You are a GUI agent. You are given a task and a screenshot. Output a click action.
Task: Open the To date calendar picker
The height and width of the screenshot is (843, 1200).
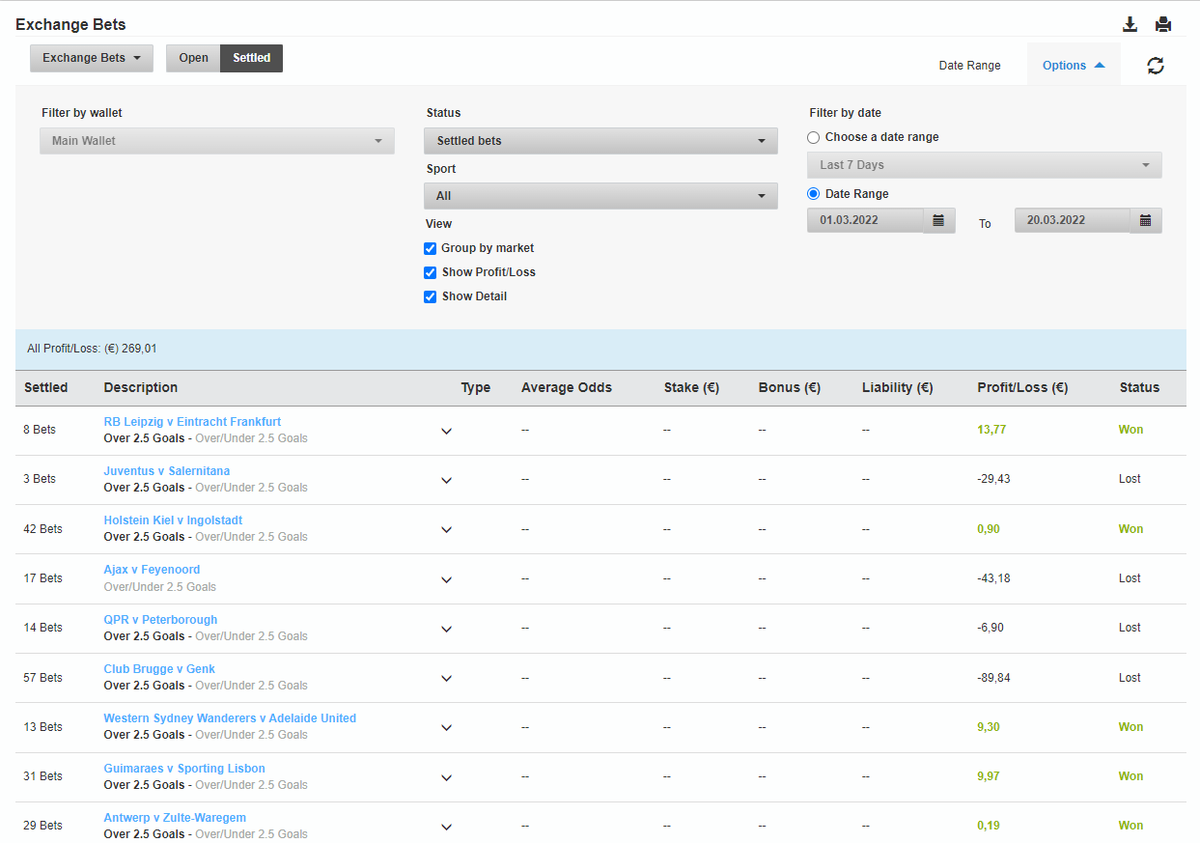(1146, 220)
